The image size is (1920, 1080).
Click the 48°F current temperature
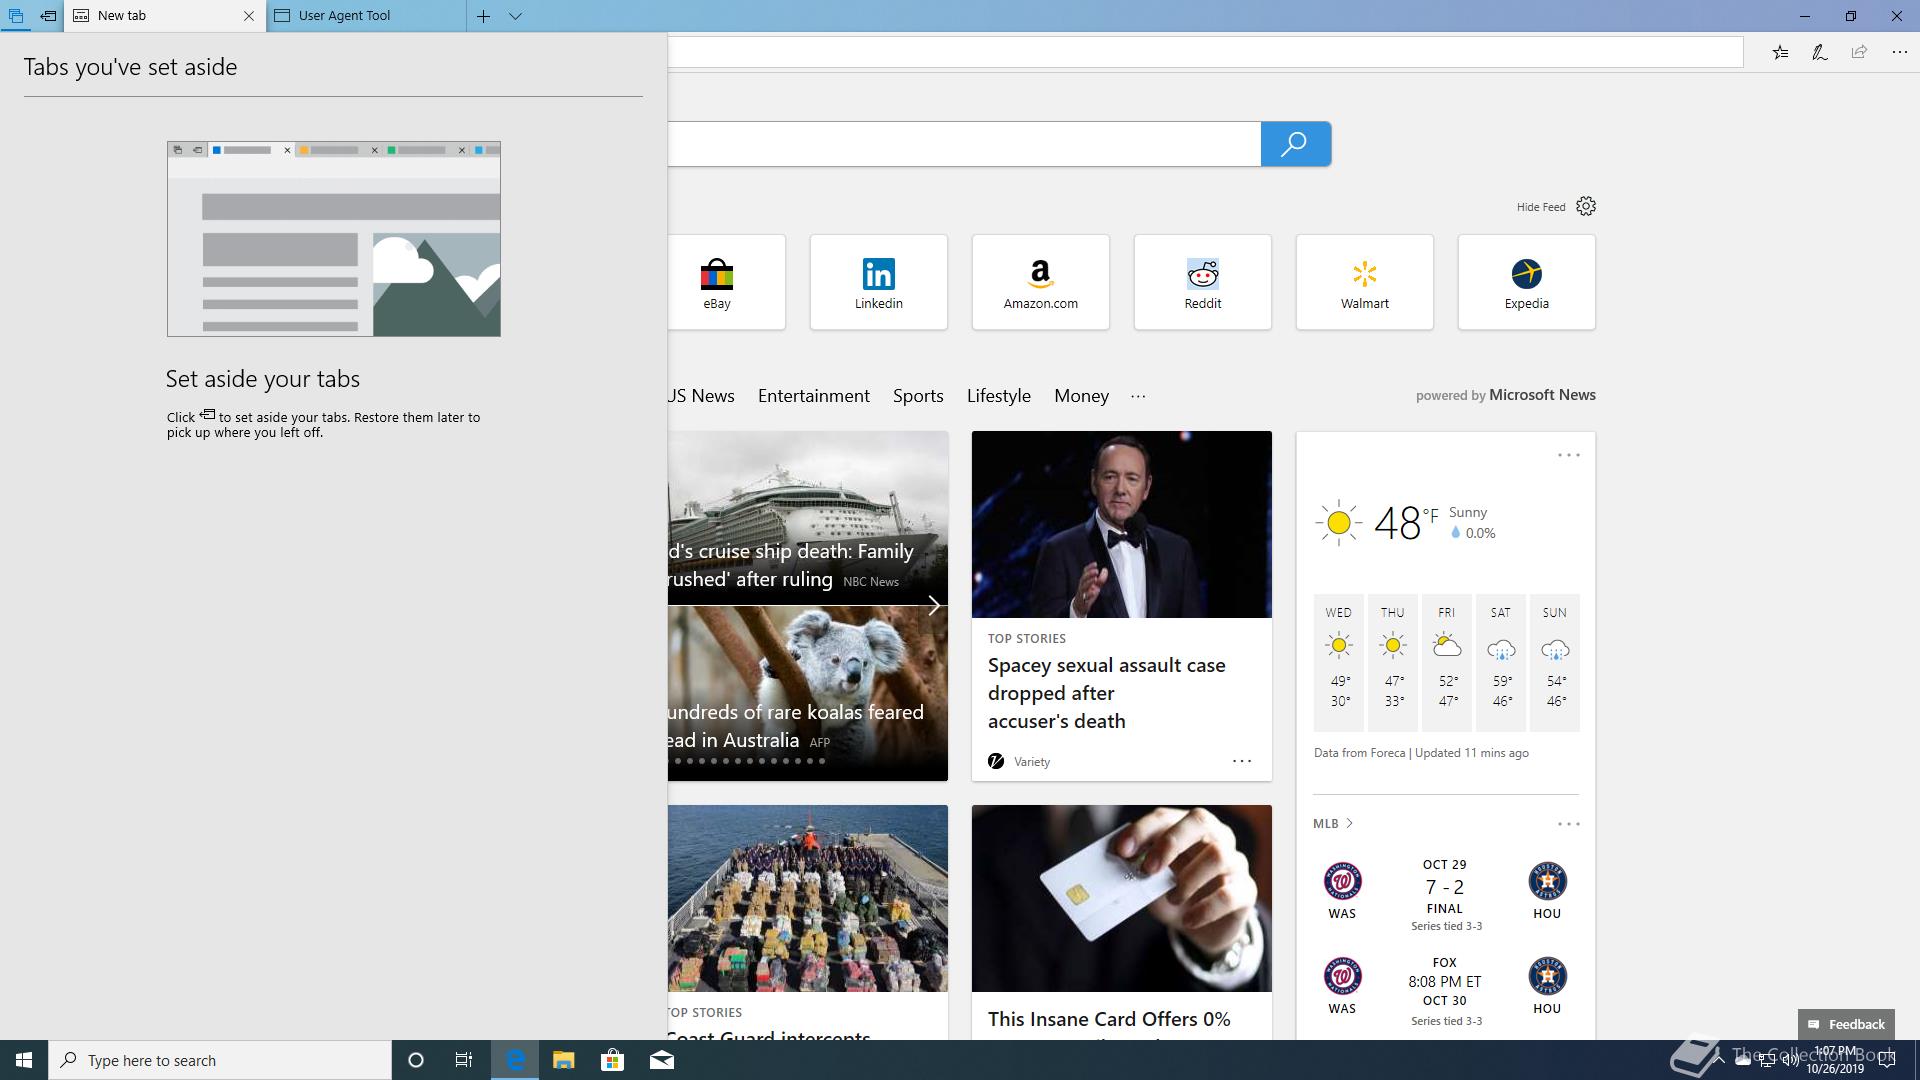(x=1405, y=522)
